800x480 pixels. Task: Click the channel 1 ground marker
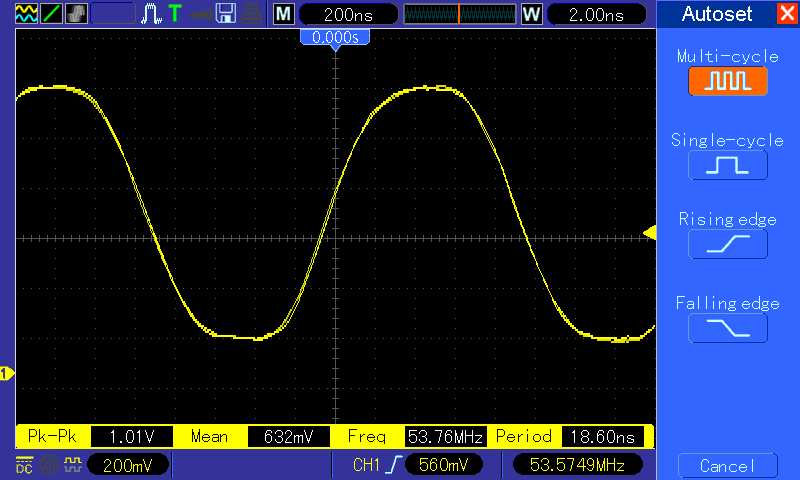(x=7, y=374)
